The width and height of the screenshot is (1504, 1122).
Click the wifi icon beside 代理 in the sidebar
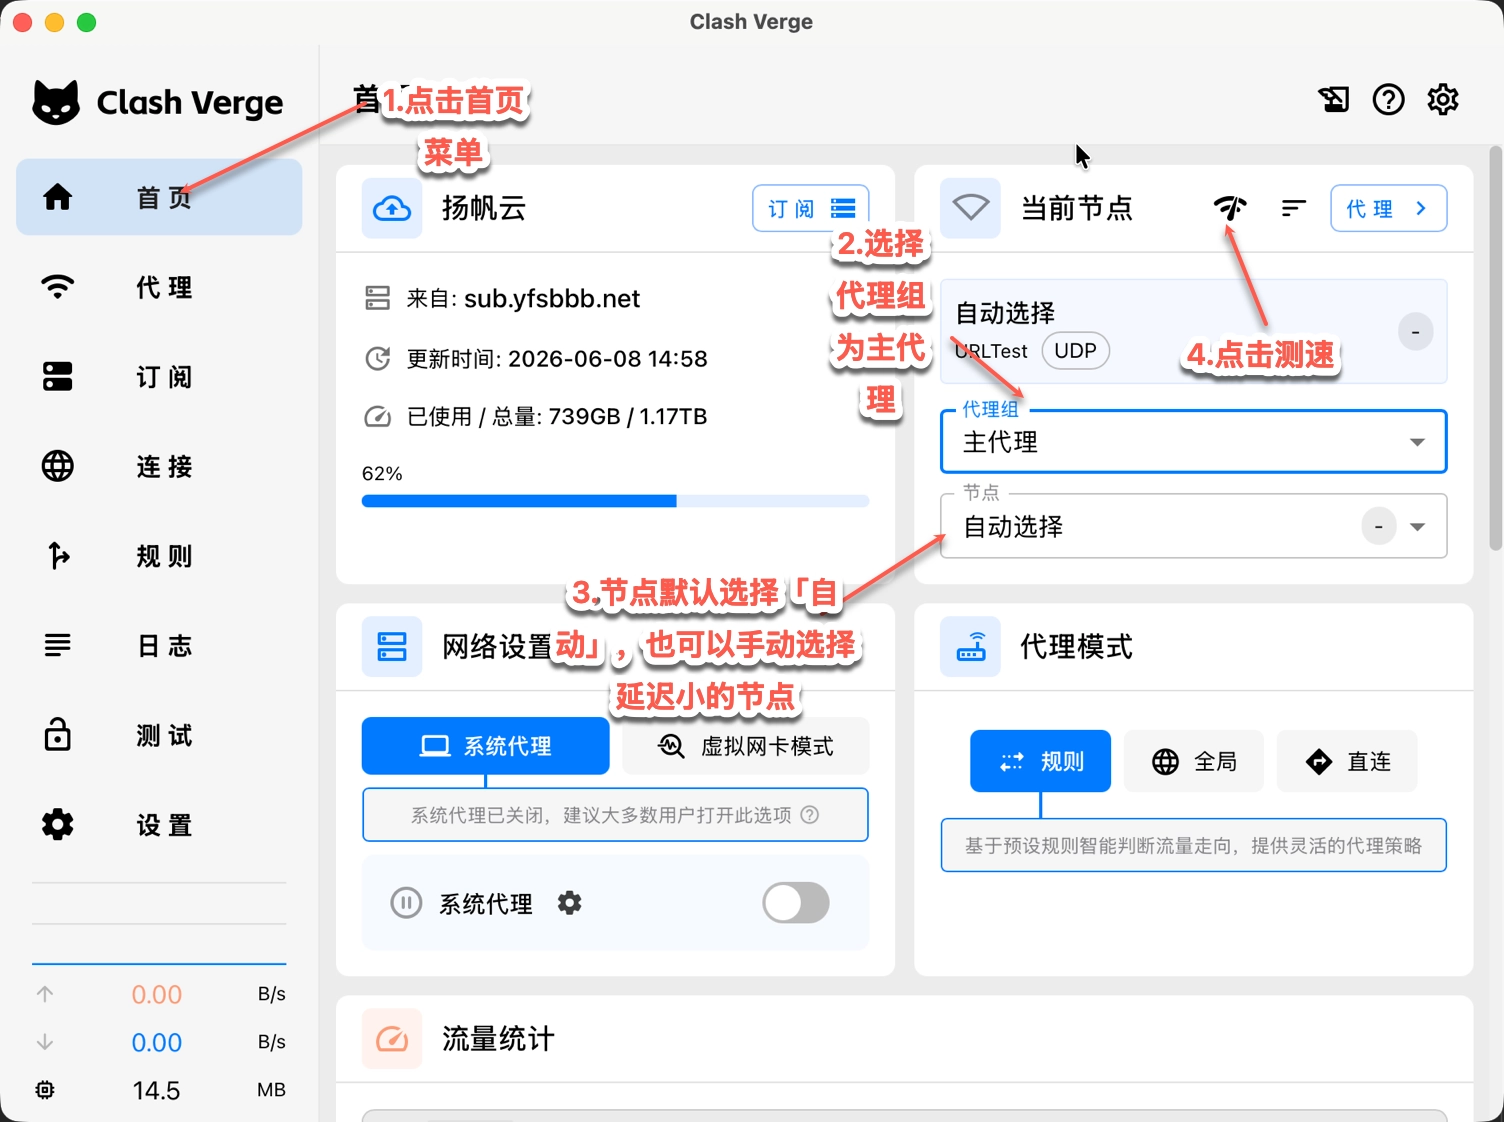coord(58,287)
